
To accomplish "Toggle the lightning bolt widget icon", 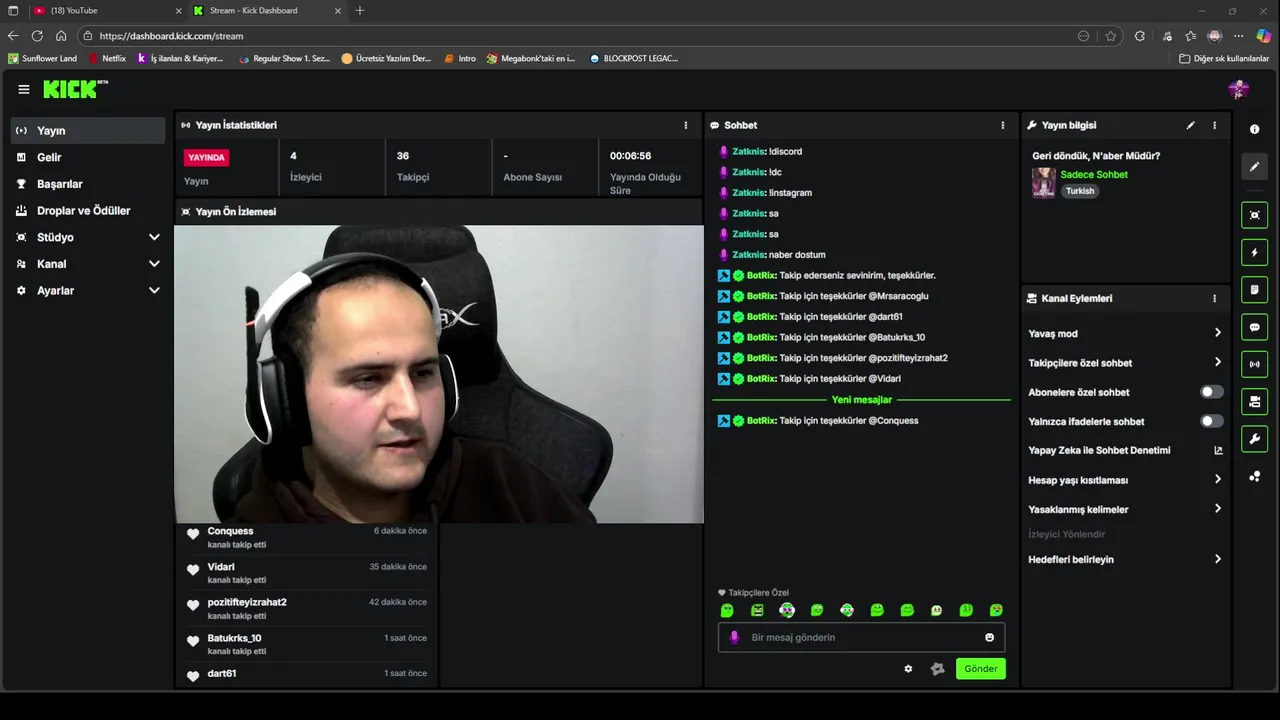I will point(1254,252).
